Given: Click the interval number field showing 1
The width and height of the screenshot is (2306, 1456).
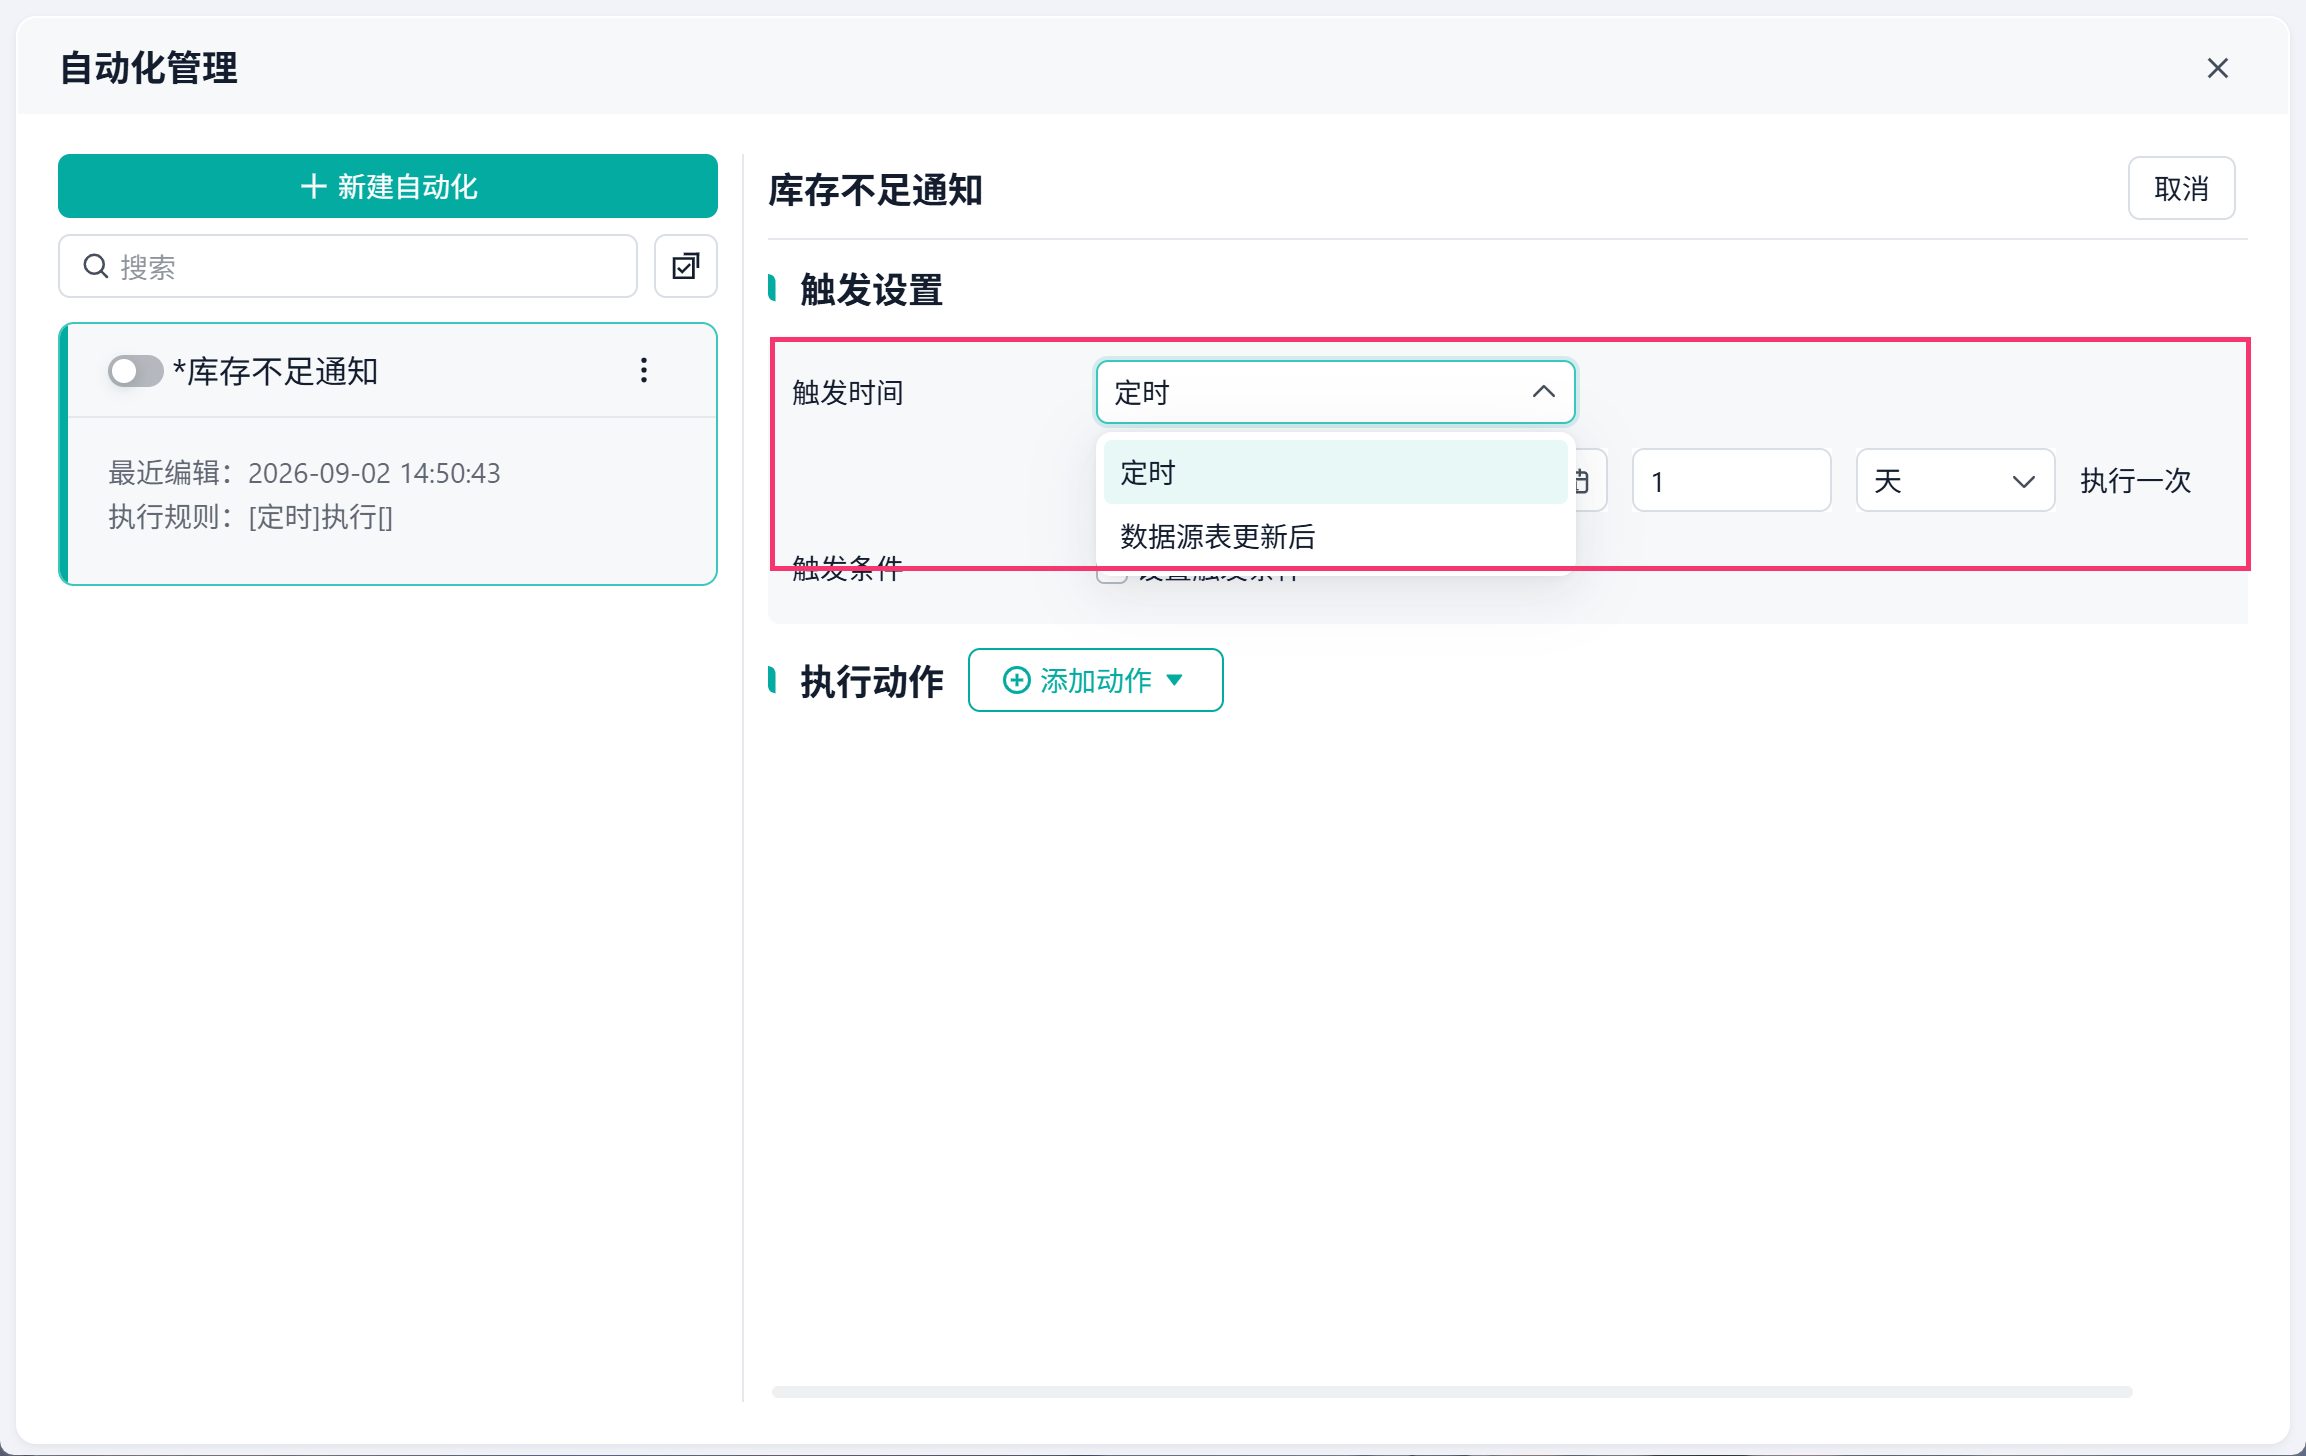Looking at the screenshot, I should pyautogui.click(x=1731, y=481).
